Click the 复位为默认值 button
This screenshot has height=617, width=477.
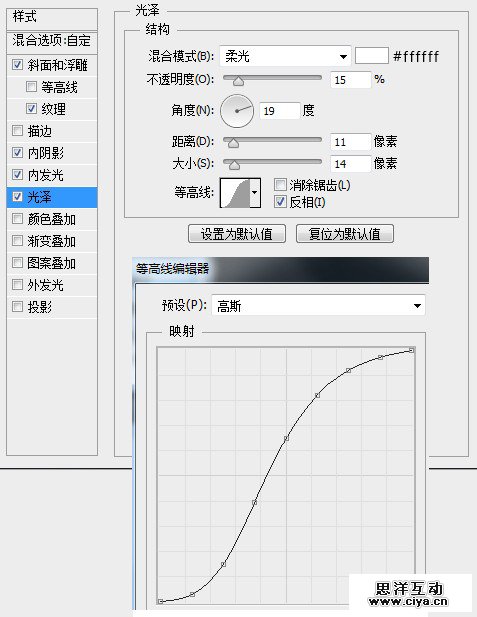345,234
